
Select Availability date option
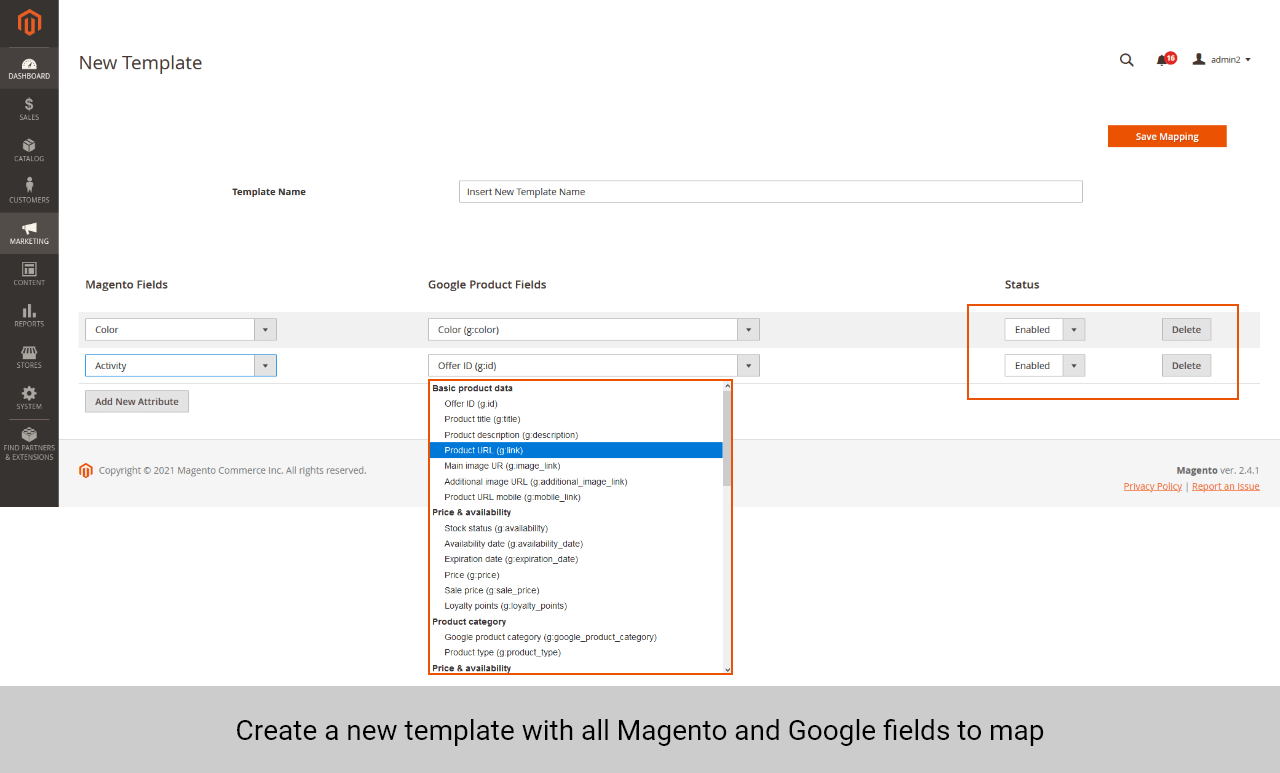point(576,543)
